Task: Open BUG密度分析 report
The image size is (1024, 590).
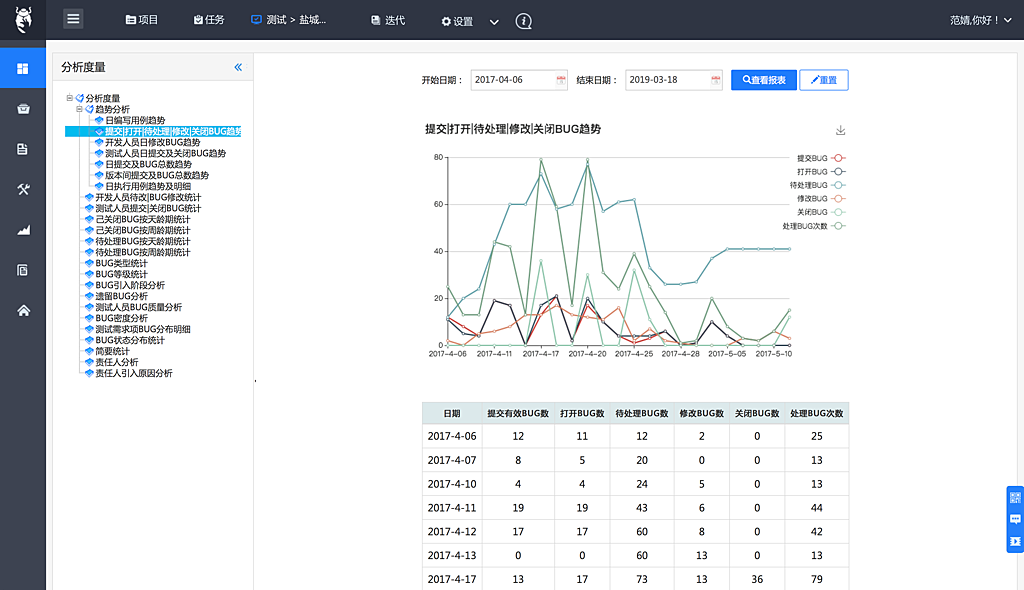Action: point(121,318)
